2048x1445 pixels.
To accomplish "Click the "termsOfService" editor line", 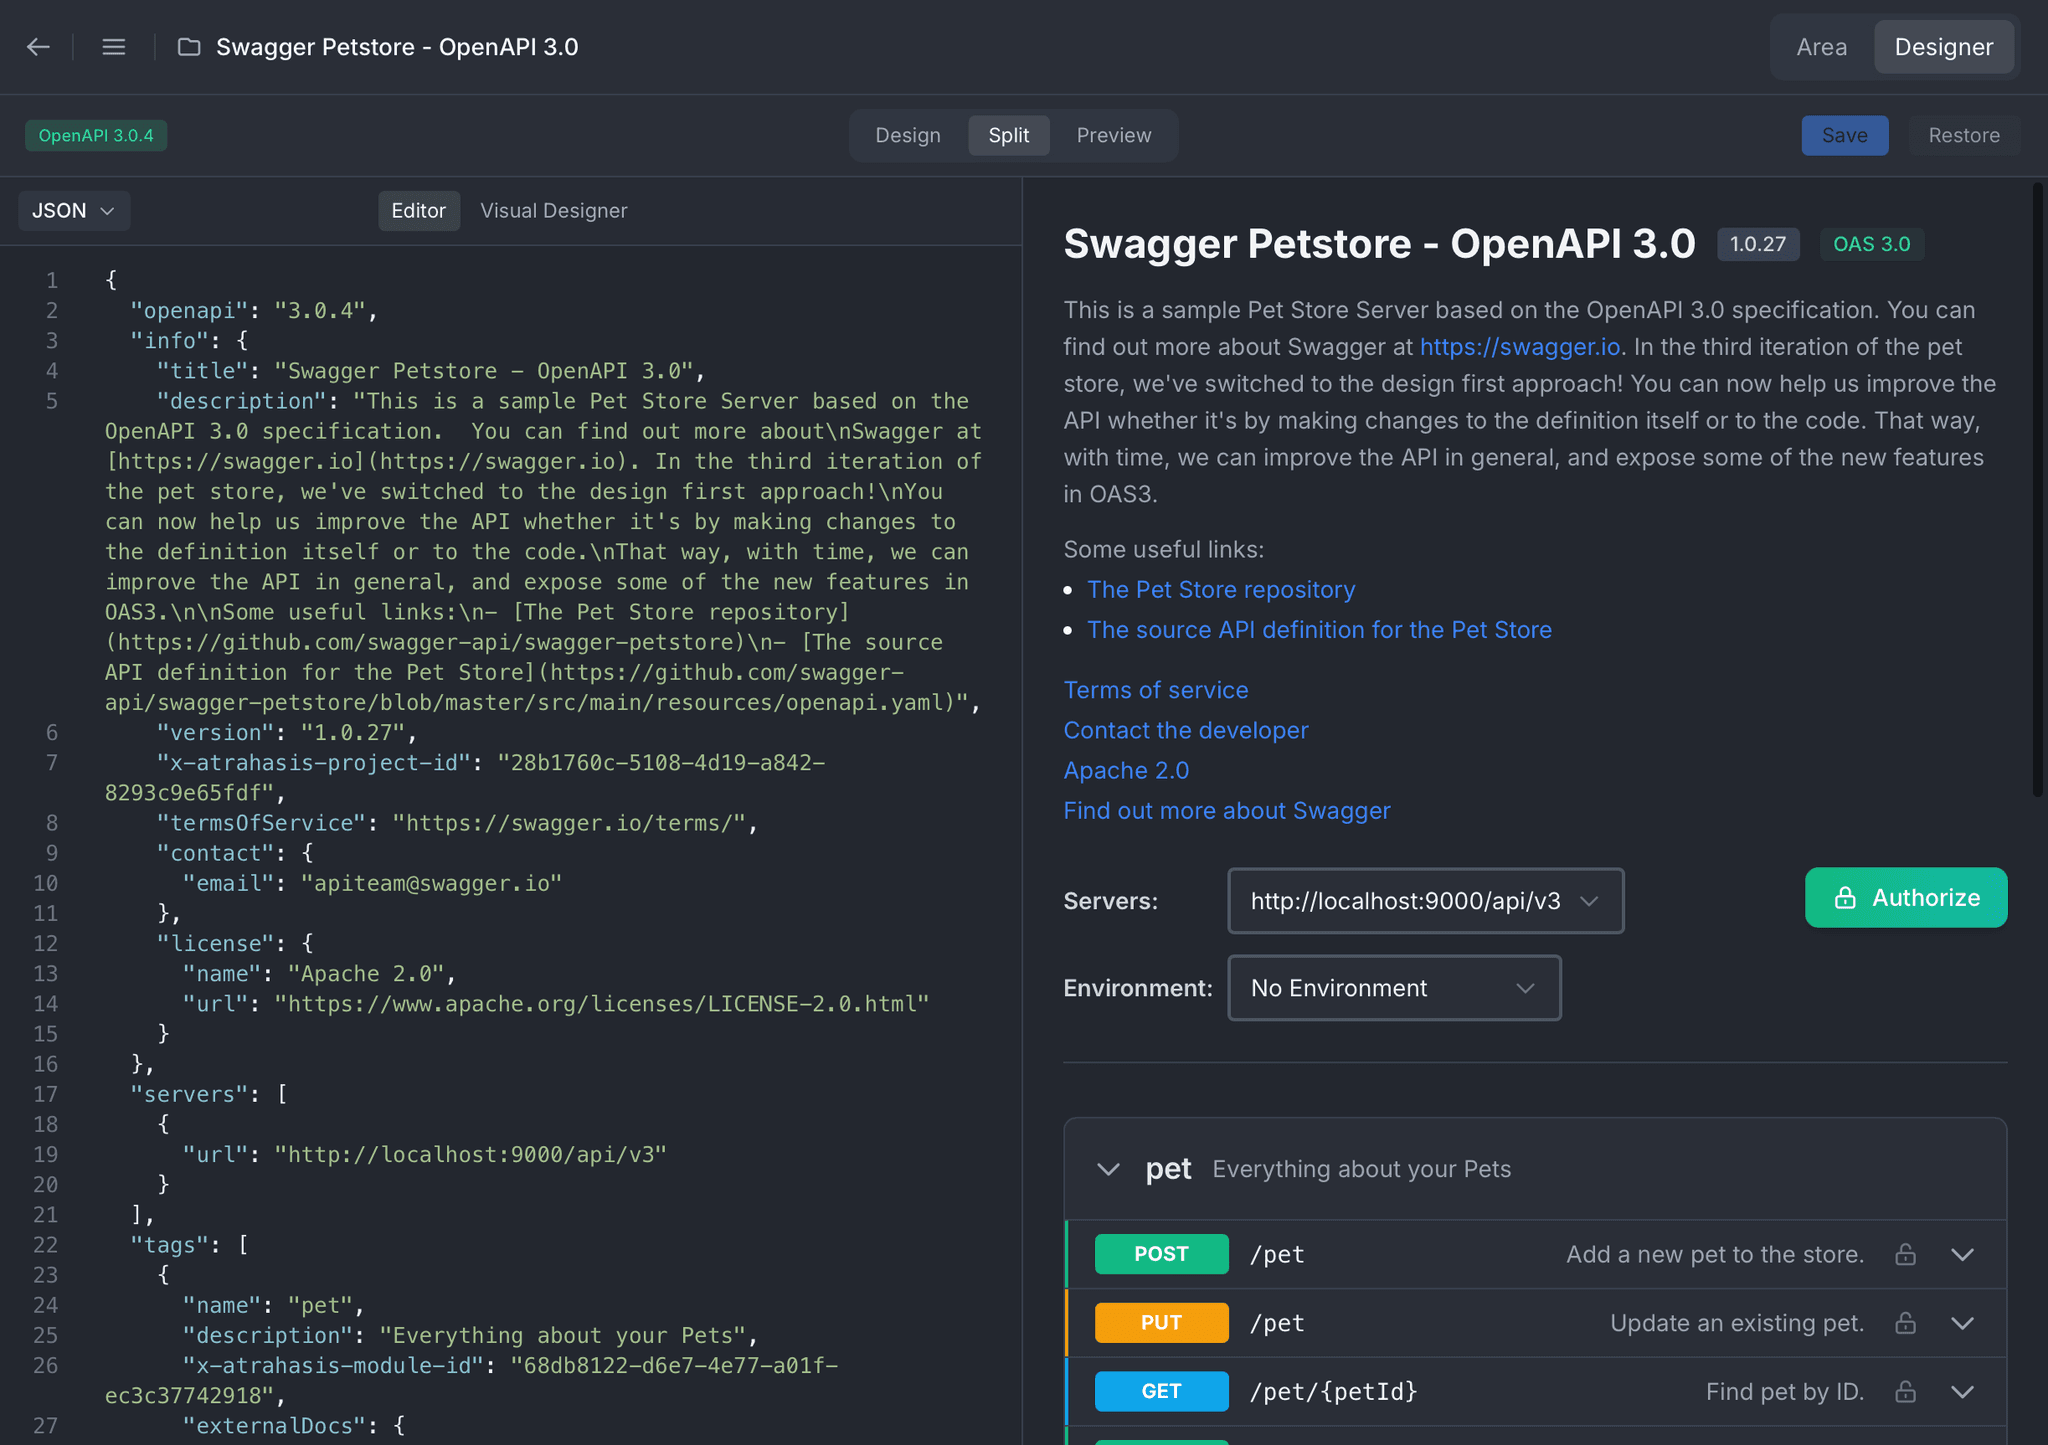I will point(457,823).
